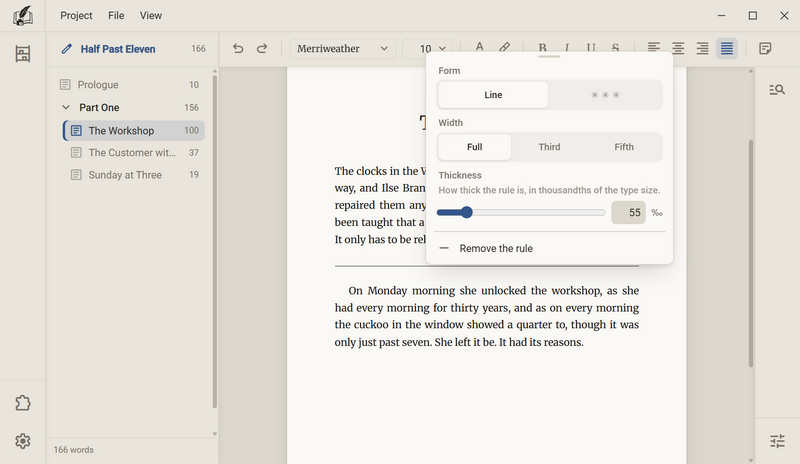This screenshot has height=464, width=800.
Task: Select The Workshop scene
Action: point(134,131)
